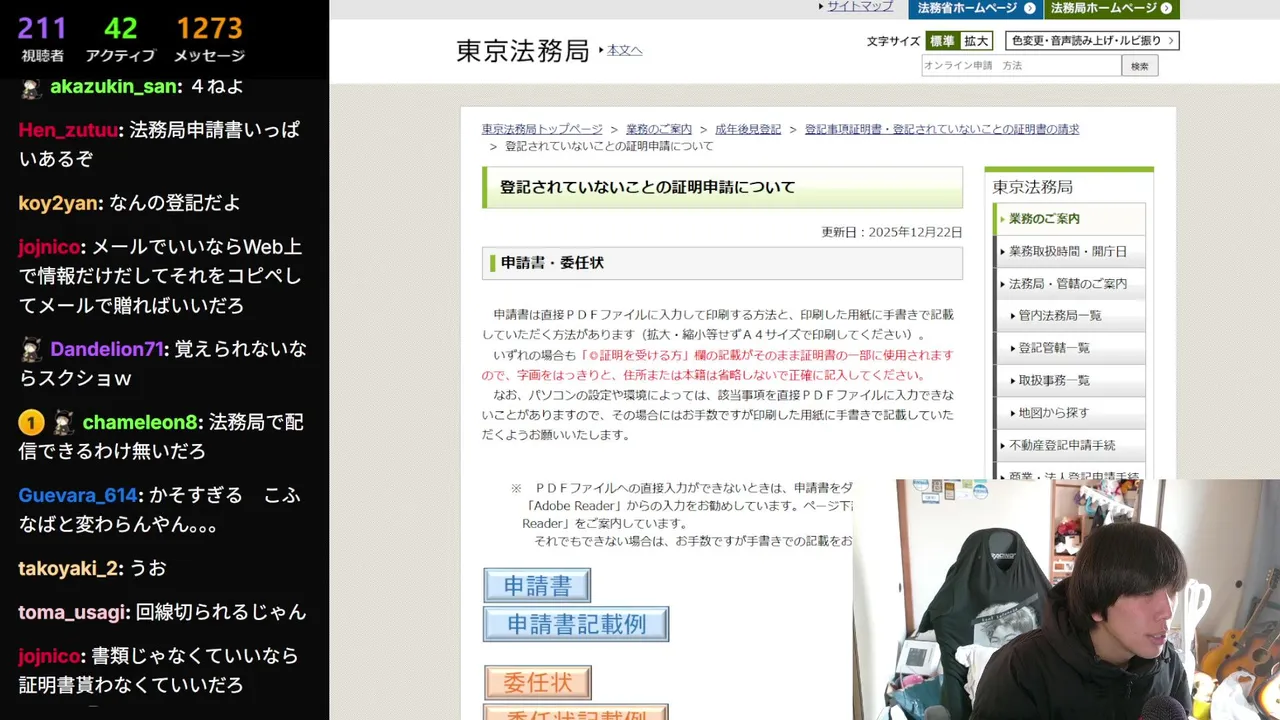
Task: Click jojnico's メールでいいなら message username
Action: tap(49, 247)
